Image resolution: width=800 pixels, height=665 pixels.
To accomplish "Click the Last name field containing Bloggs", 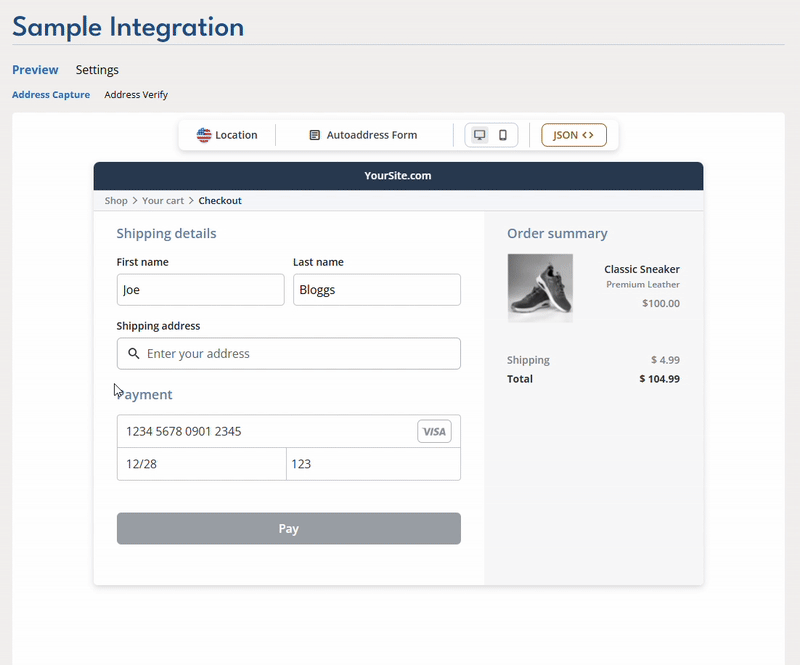I will coord(377,289).
